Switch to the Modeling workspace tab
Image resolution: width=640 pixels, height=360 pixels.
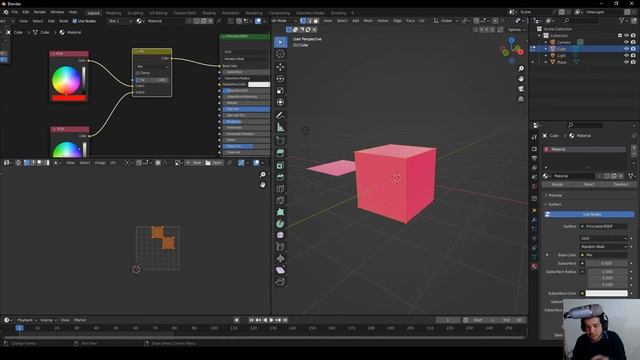pos(113,13)
